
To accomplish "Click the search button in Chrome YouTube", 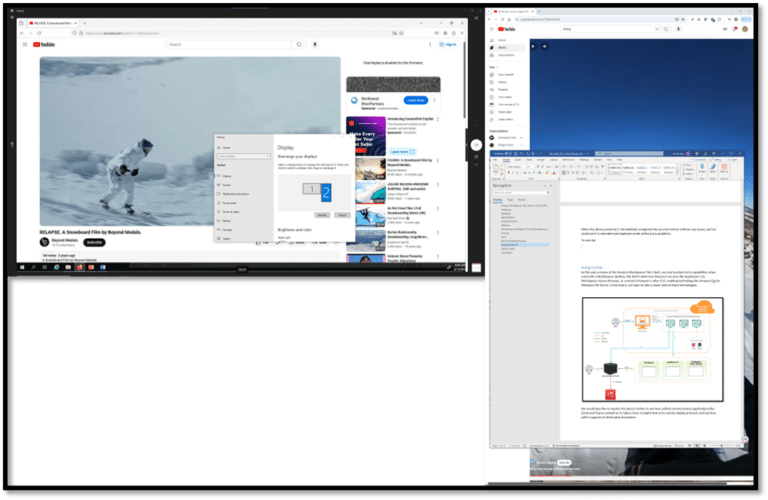I will pos(666,29).
